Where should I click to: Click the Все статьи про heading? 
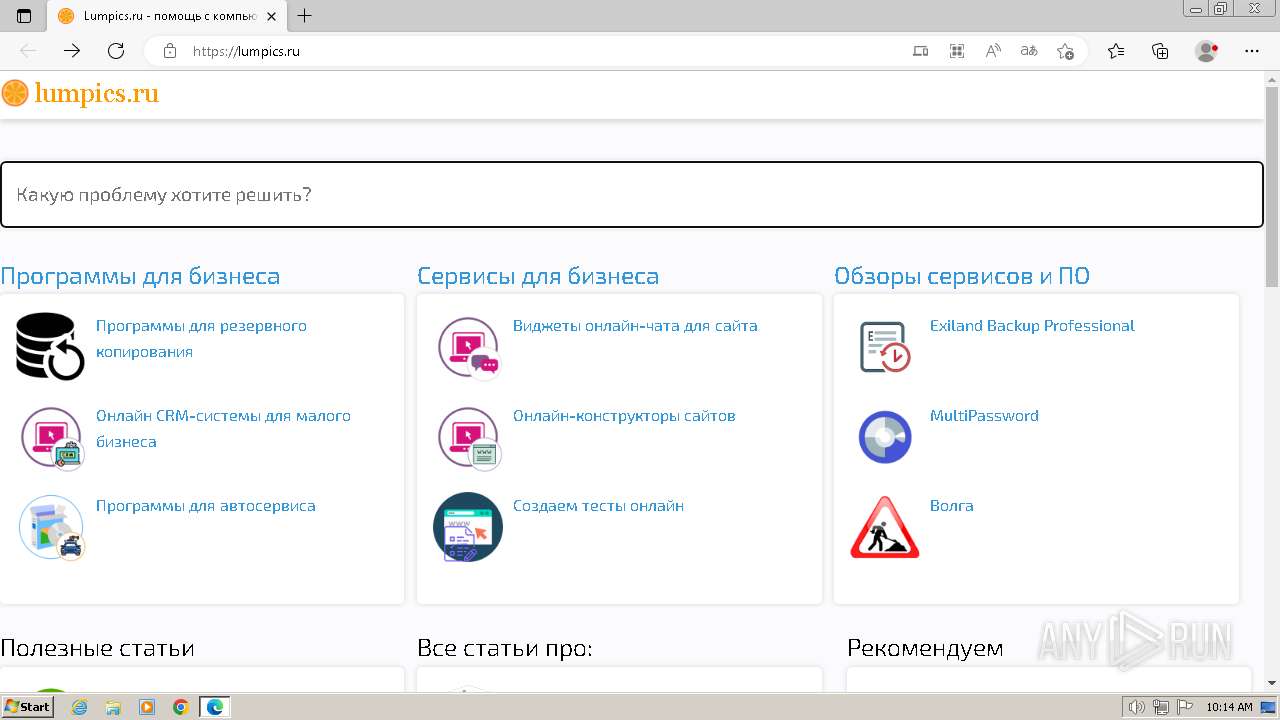505,648
